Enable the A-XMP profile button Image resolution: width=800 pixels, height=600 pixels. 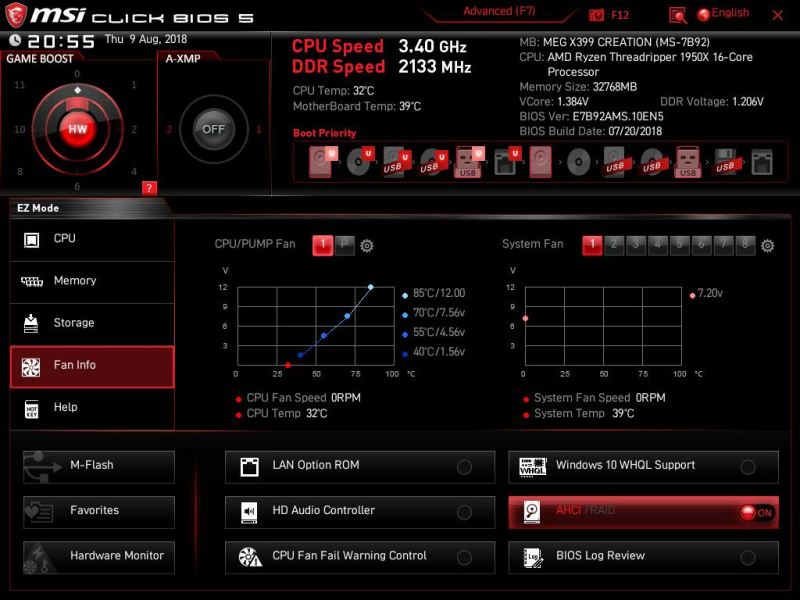coord(212,130)
